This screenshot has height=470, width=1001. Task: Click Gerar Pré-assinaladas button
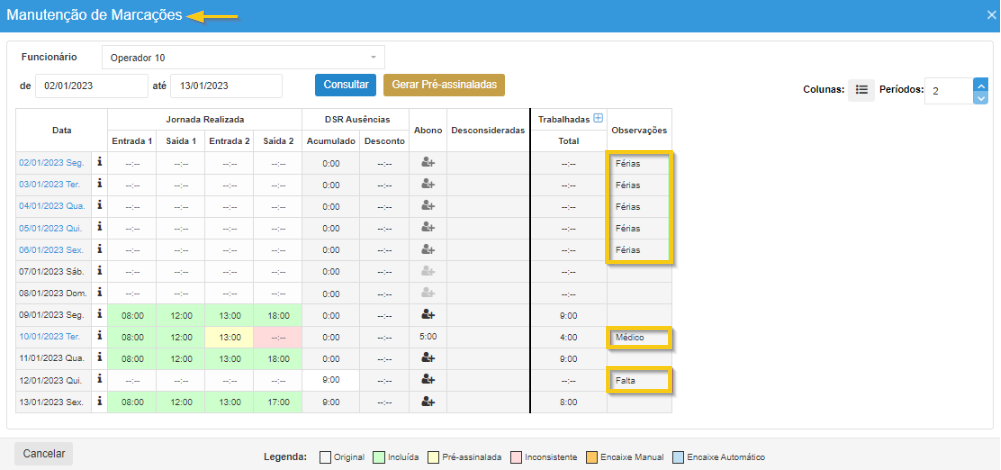[x=444, y=85]
